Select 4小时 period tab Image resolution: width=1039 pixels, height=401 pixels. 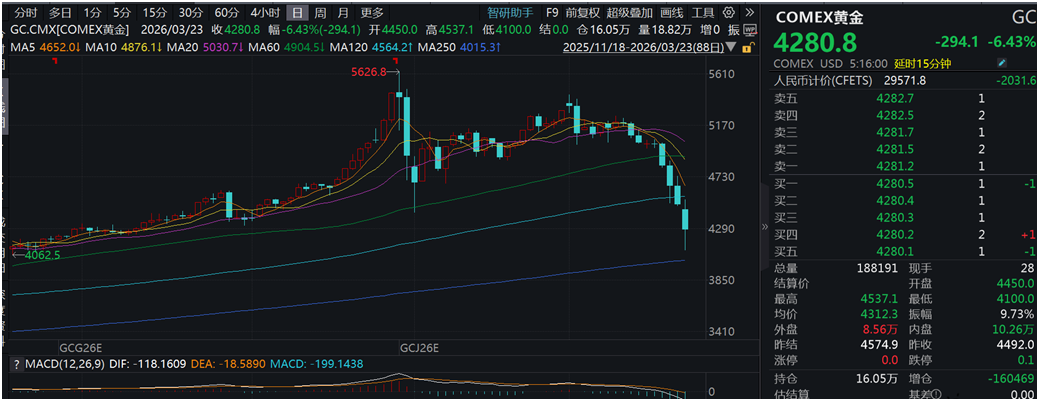pyautogui.click(x=265, y=13)
